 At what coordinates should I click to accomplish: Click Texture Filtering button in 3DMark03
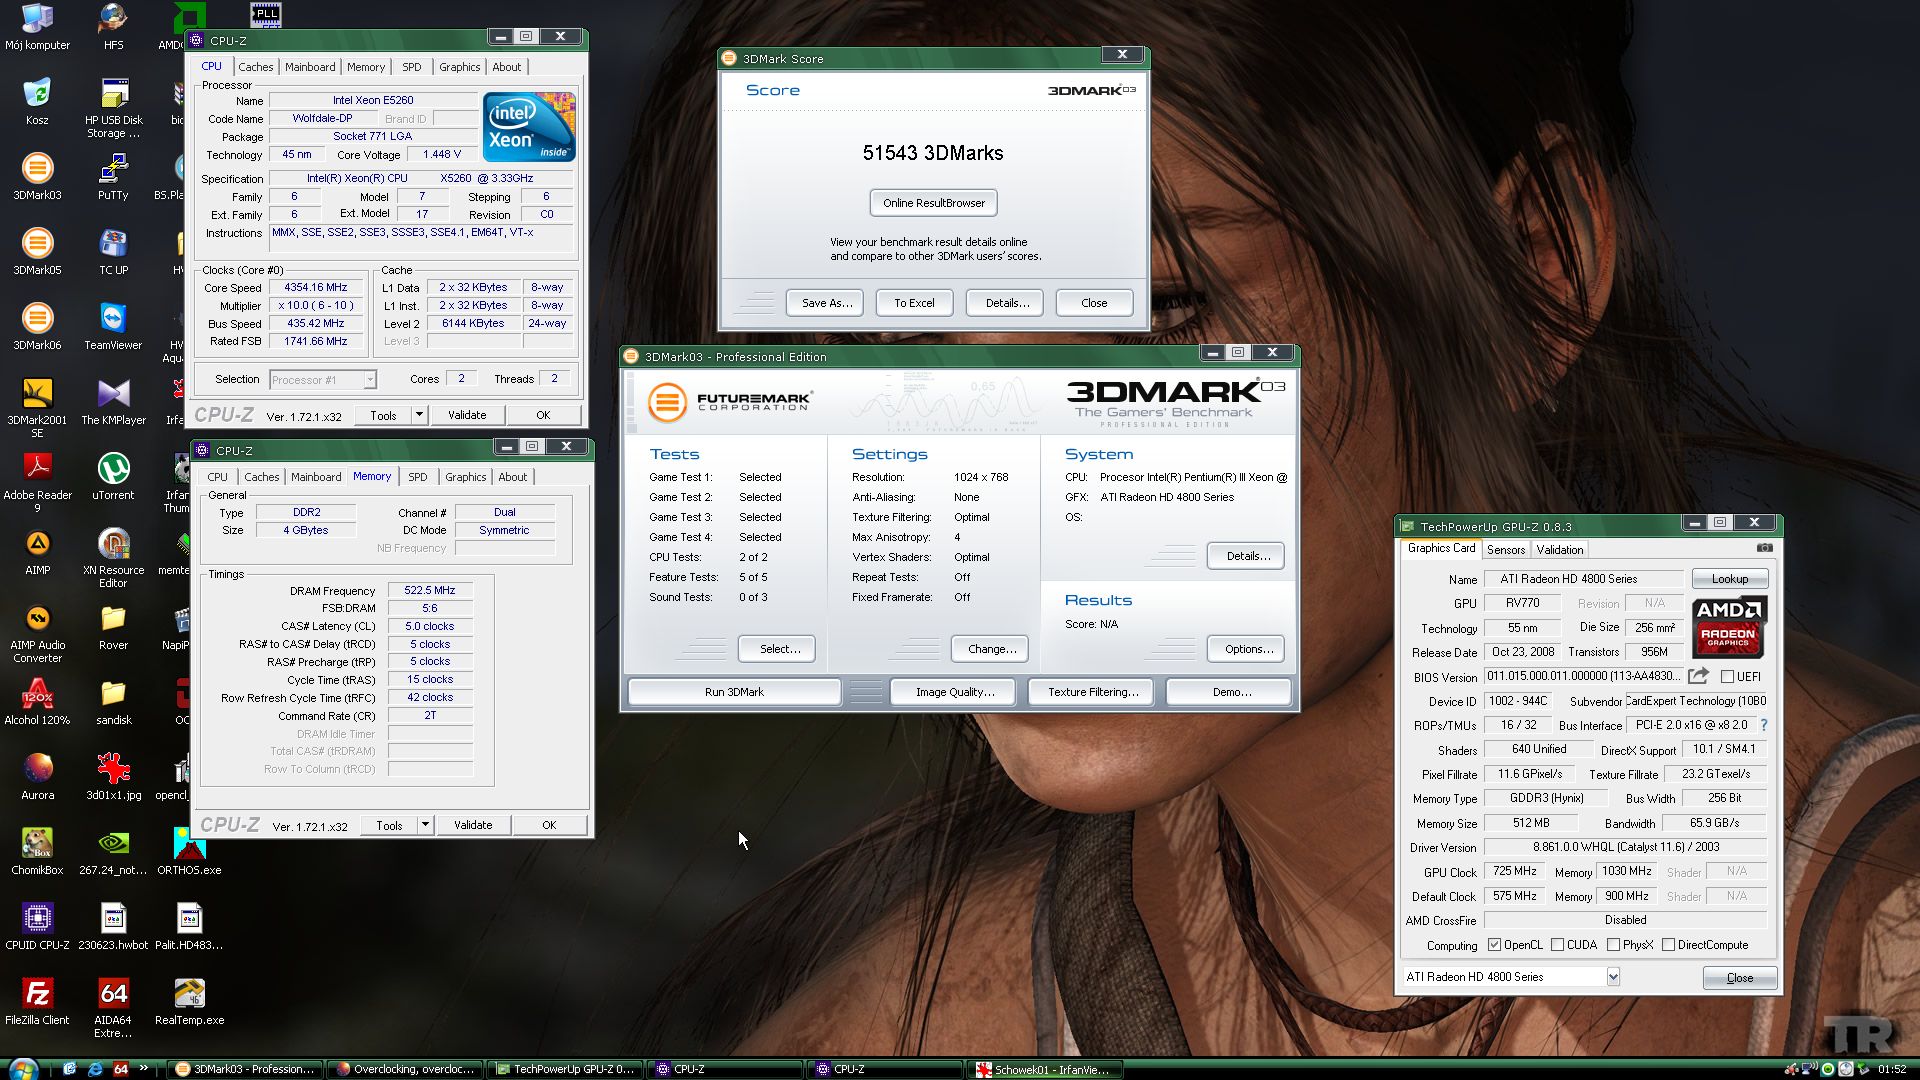pyautogui.click(x=1093, y=692)
